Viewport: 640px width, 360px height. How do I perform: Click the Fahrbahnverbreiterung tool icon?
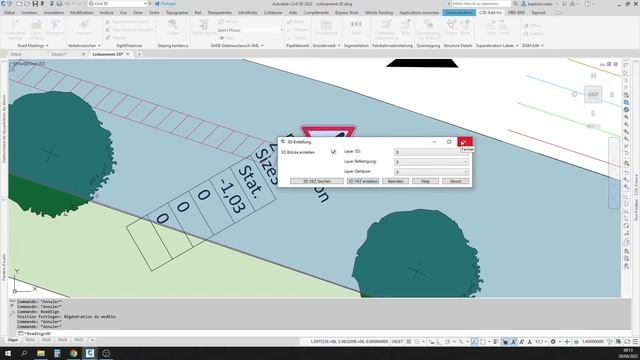pyautogui.click(x=385, y=25)
